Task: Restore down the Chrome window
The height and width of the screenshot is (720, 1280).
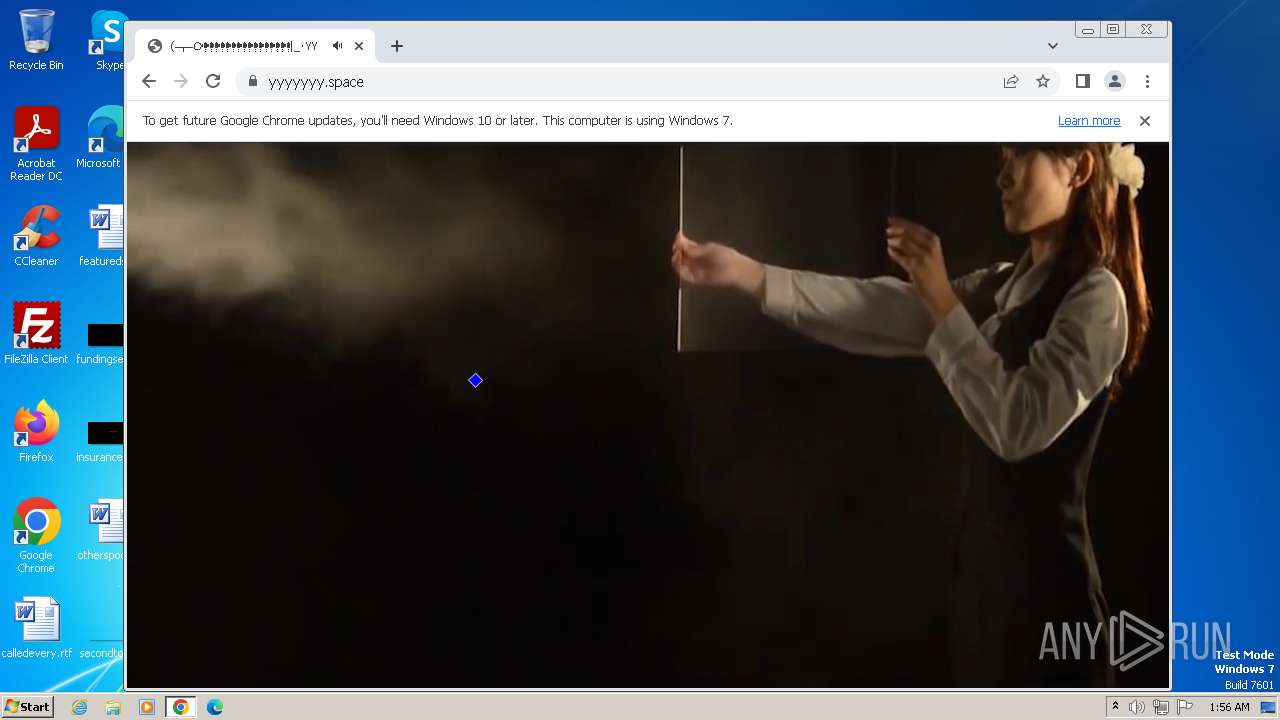Action: point(1113,30)
